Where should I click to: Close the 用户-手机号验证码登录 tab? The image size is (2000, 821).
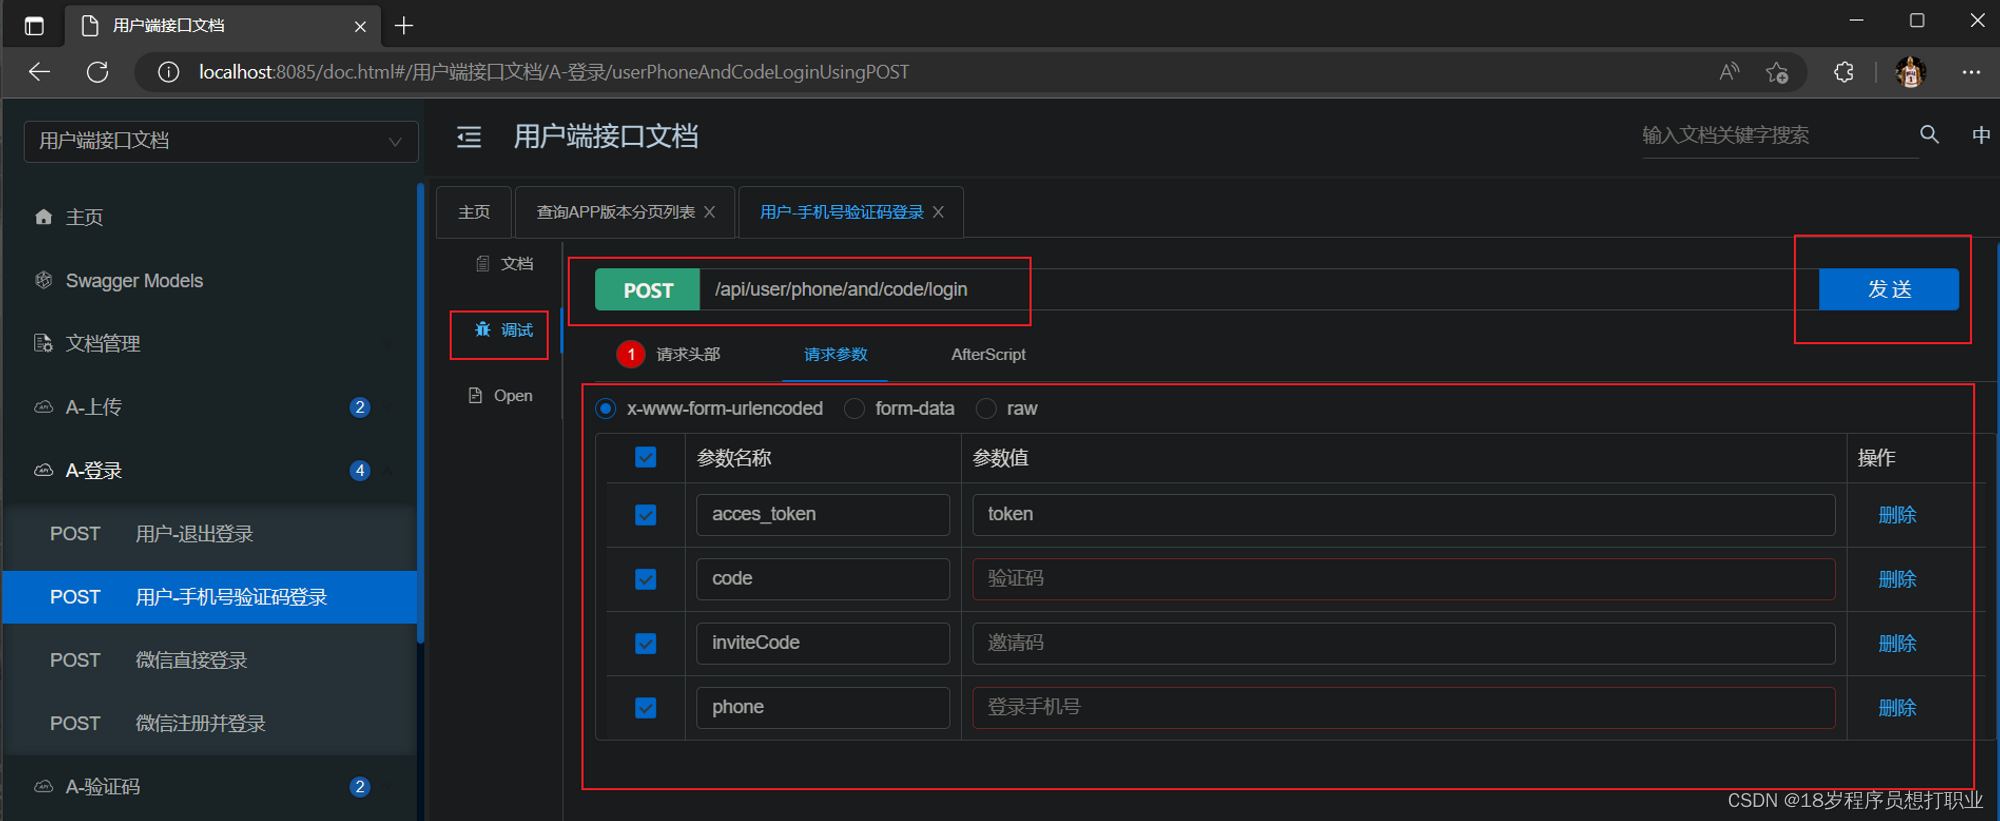pyautogui.click(x=938, y=212)
